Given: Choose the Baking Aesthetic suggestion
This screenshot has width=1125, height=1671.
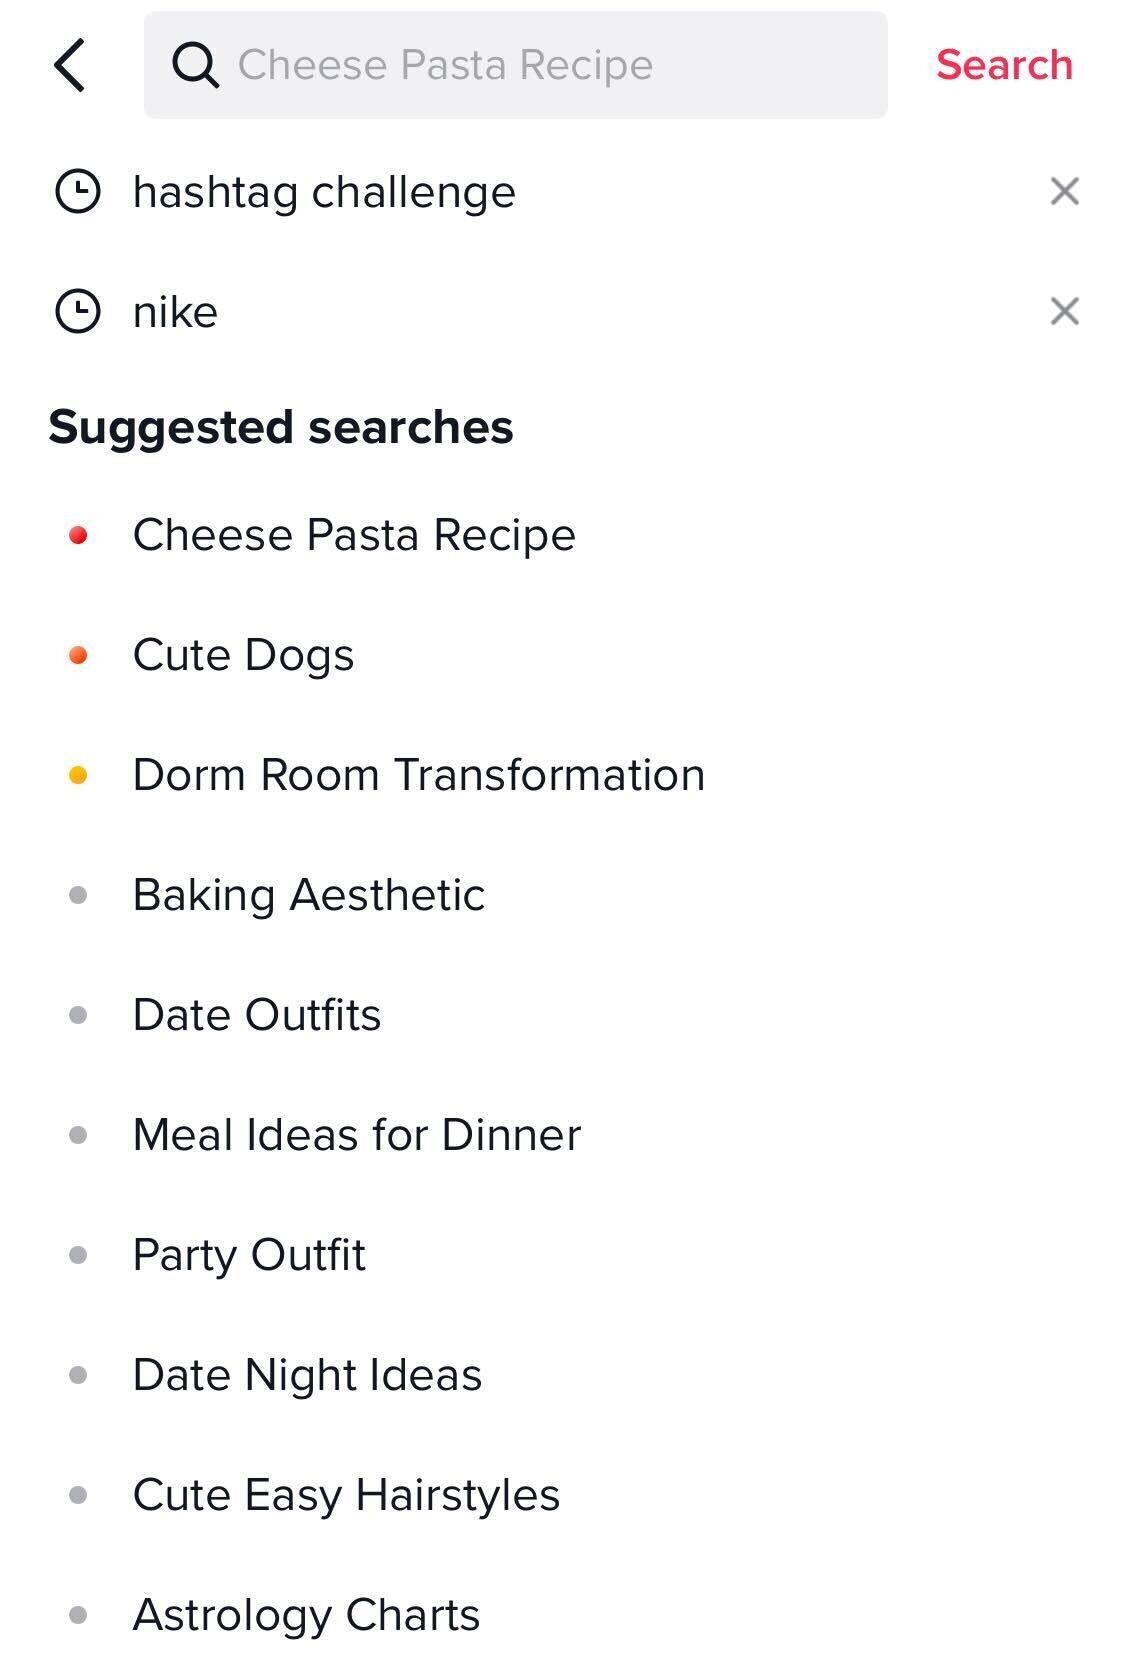Looking at the screenshot, I should (x=308, y=895).
